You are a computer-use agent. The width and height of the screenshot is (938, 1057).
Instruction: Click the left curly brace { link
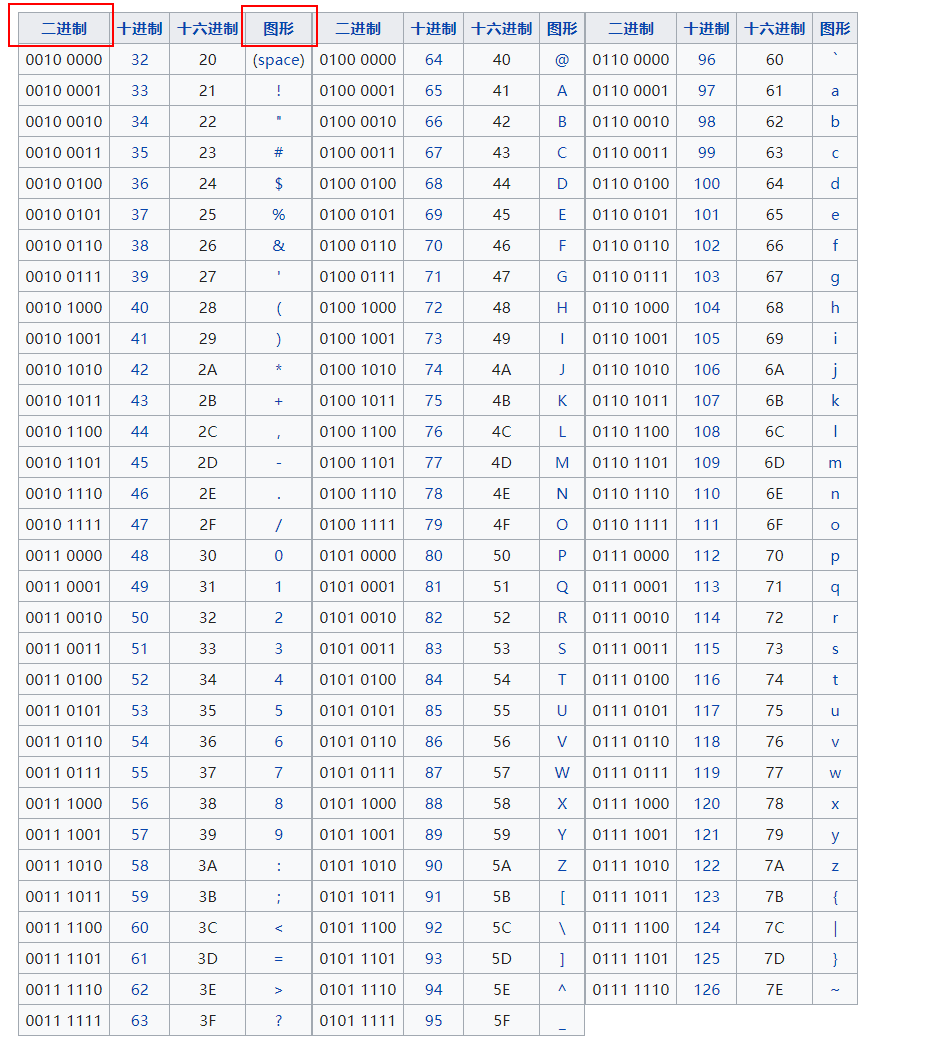click(x=834, y=897)
